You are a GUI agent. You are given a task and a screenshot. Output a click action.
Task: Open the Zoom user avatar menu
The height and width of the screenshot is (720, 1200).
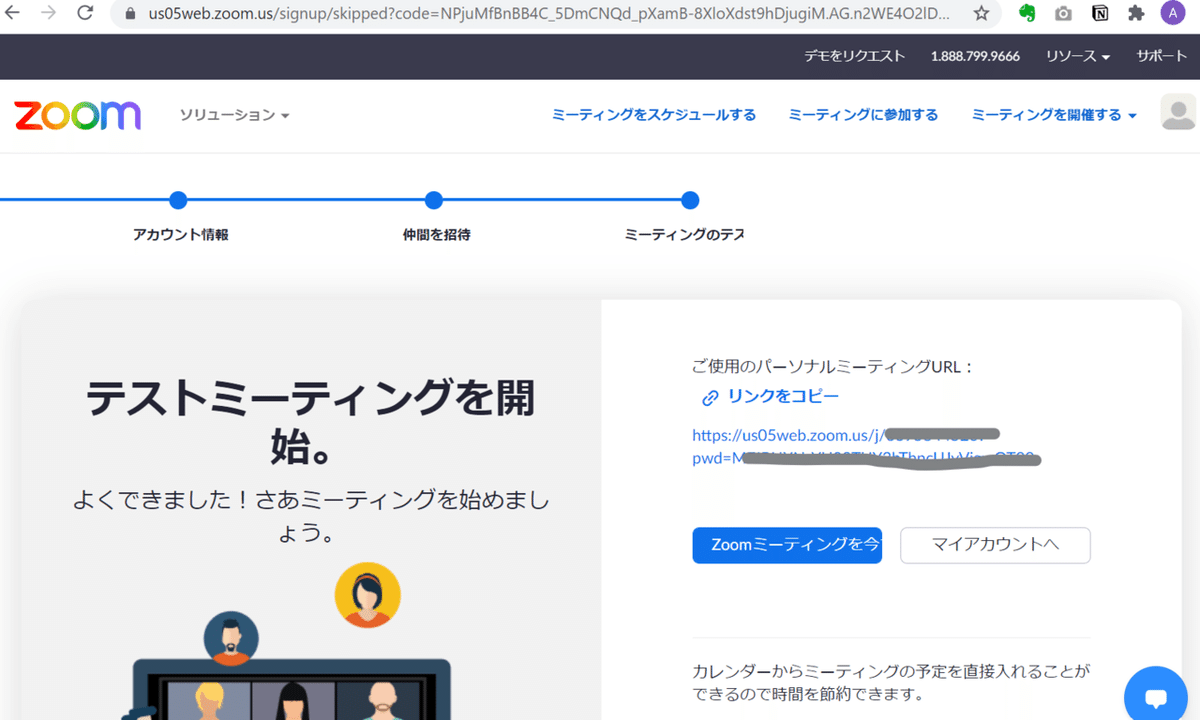(x=1178, y=113)
